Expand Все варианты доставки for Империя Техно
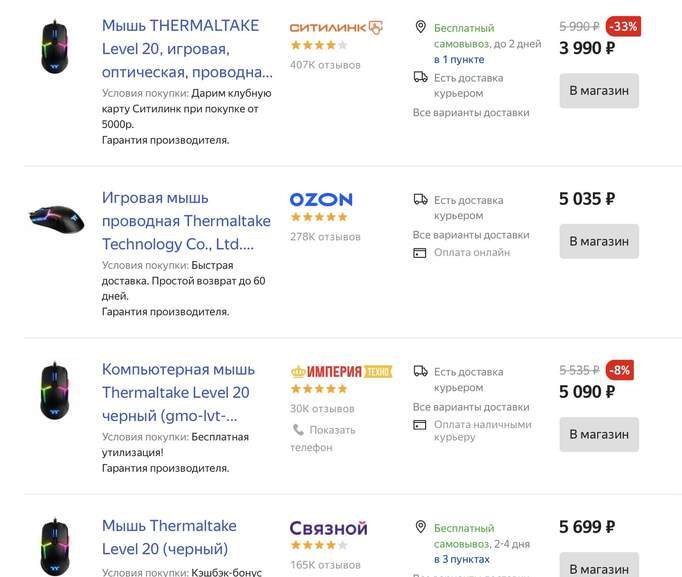 coord(471,407)
